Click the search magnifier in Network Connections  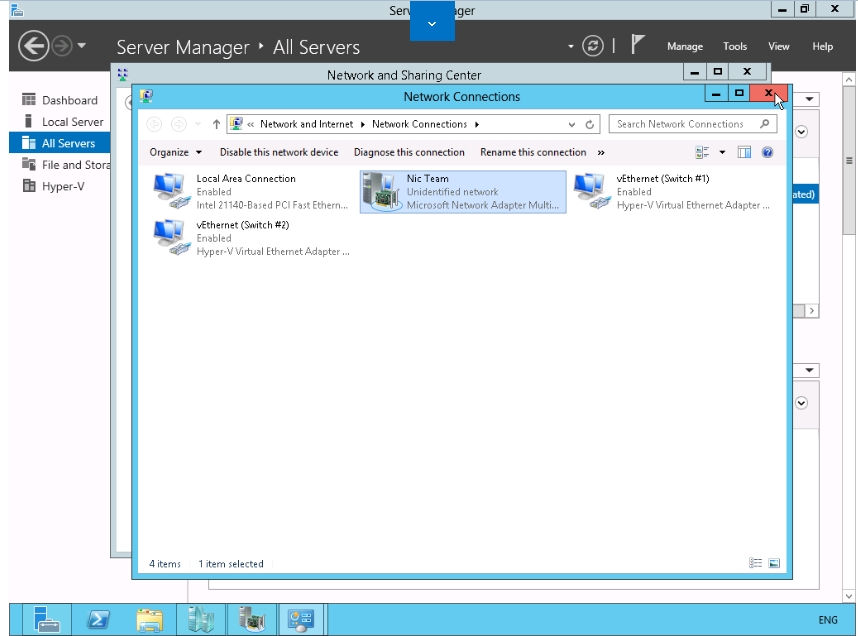(764, 124)
